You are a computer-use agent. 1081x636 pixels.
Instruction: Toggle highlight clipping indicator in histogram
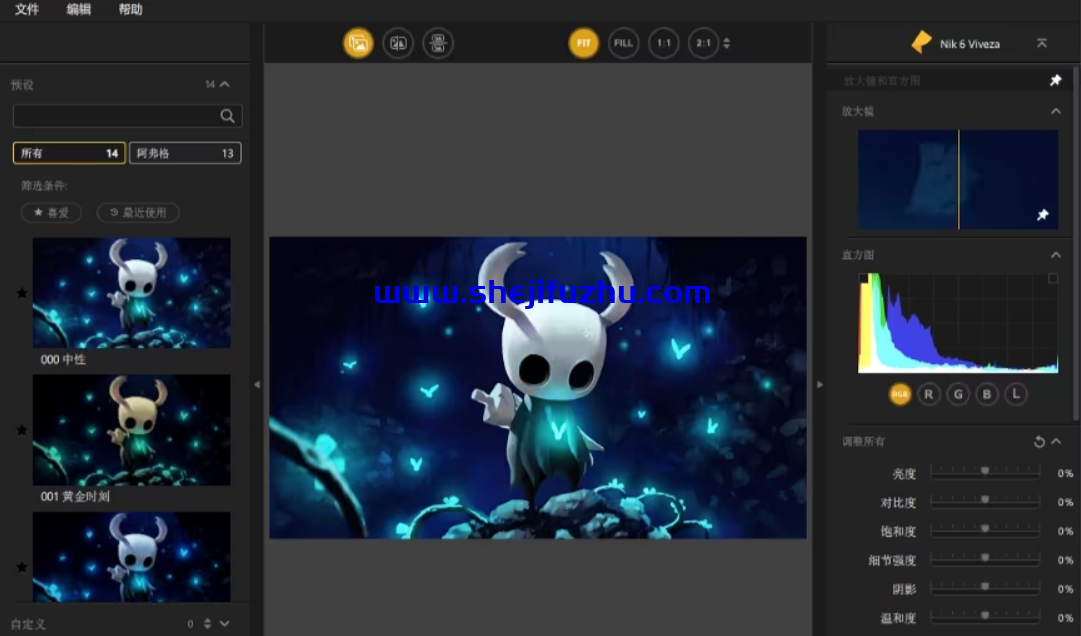tap(1053, 278)
